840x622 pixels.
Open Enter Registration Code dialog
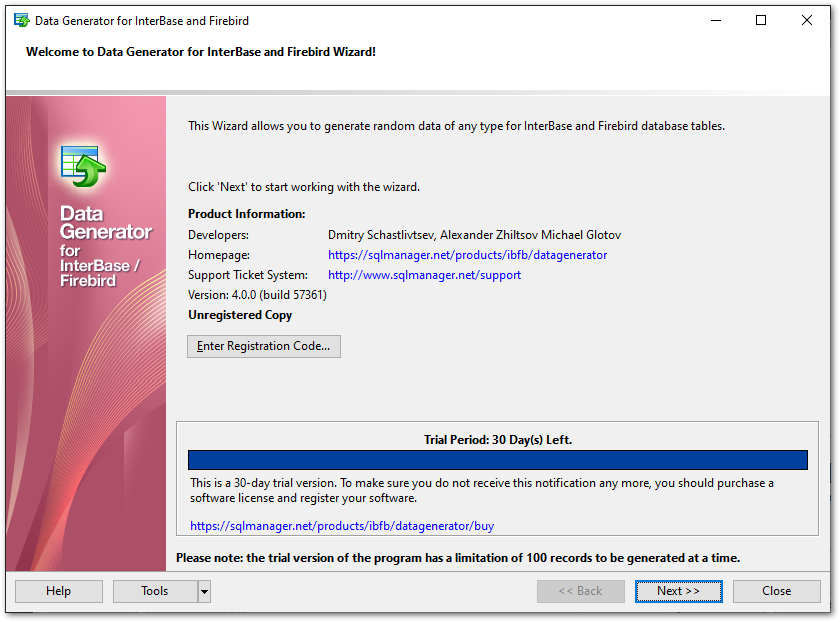coord(264,346)
